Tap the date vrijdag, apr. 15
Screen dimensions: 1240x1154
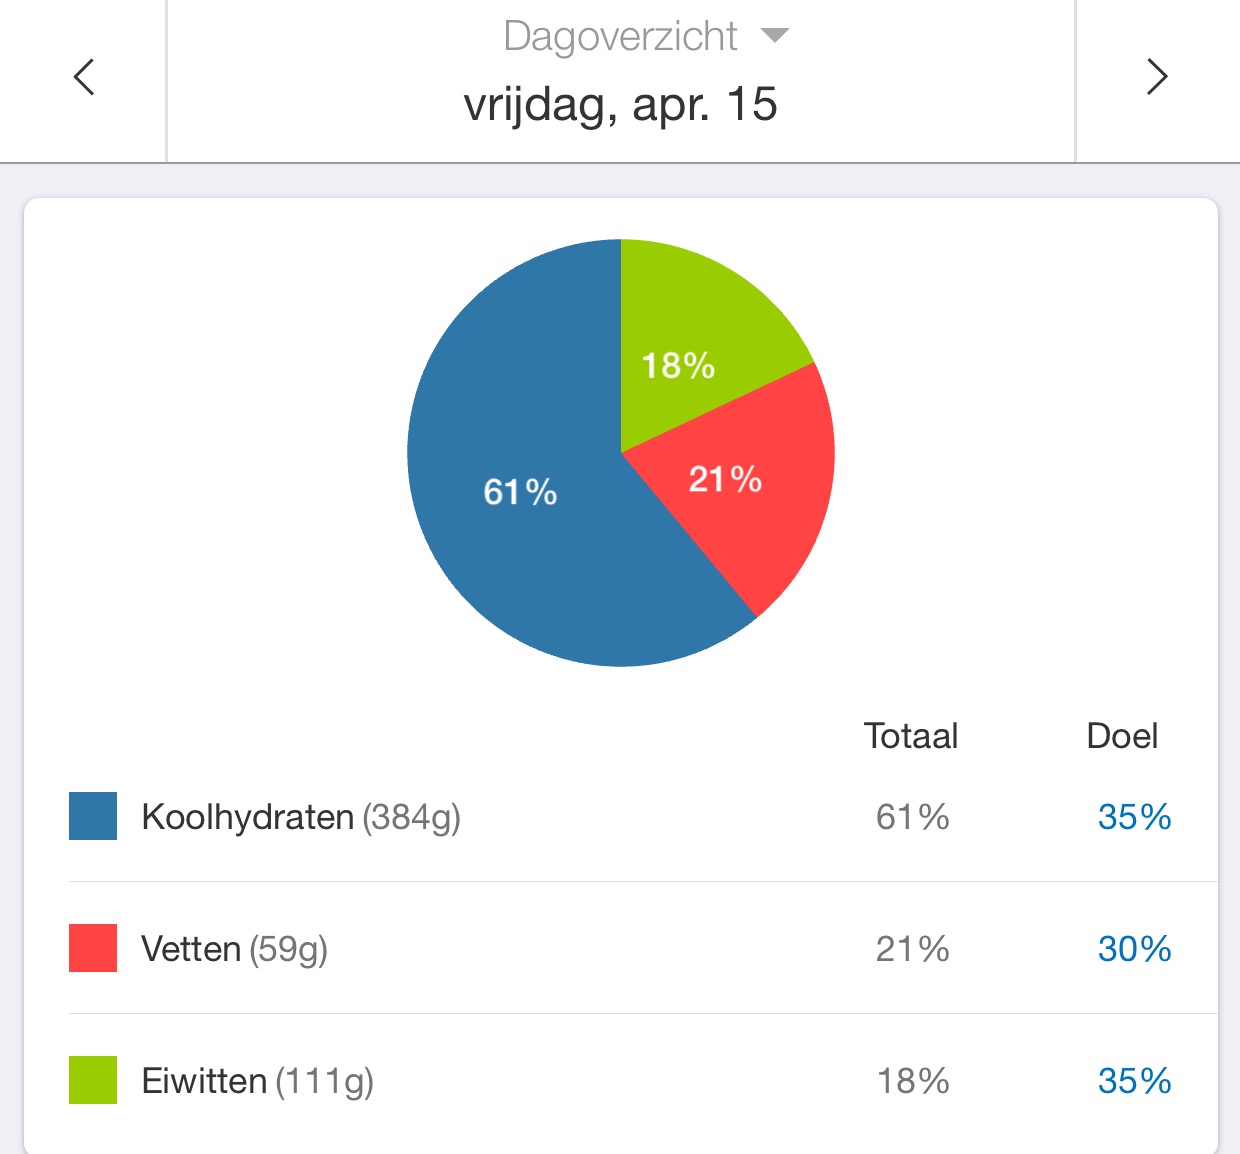coord(620,105)
